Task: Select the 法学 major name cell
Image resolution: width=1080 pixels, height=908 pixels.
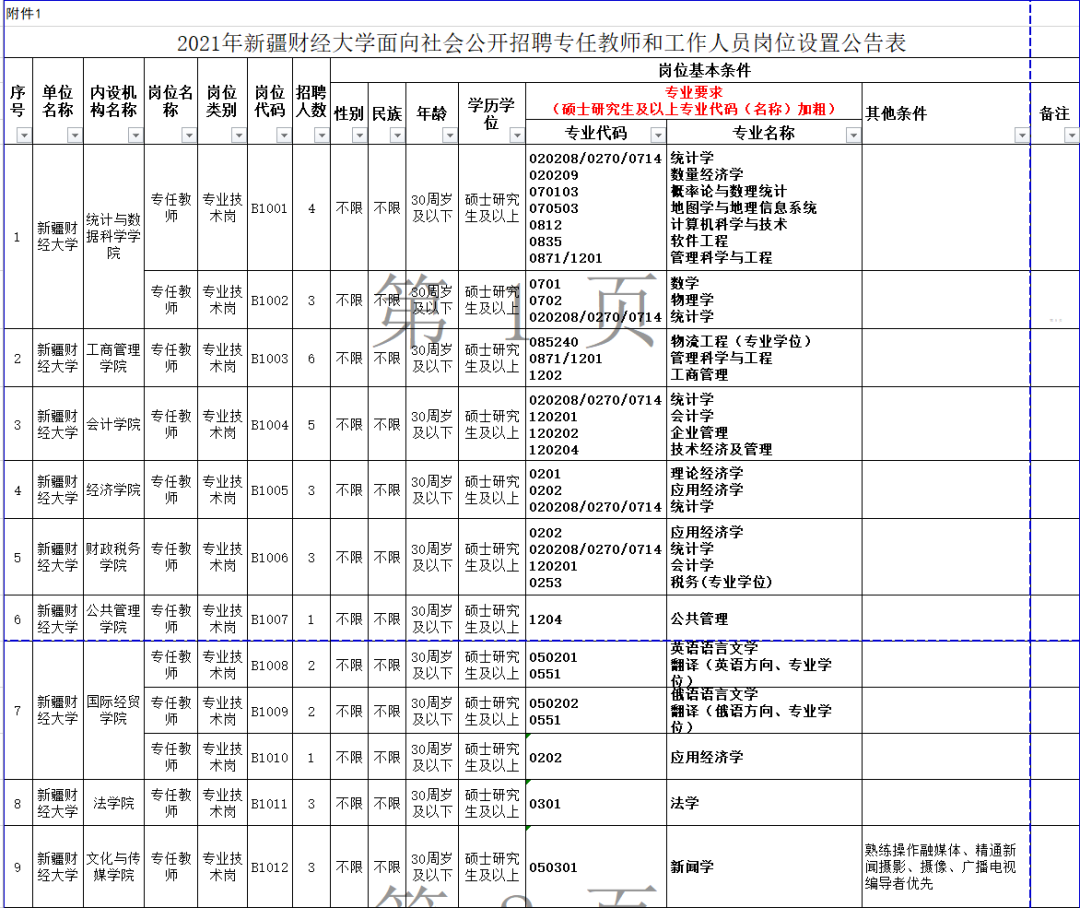Action: 764,803
